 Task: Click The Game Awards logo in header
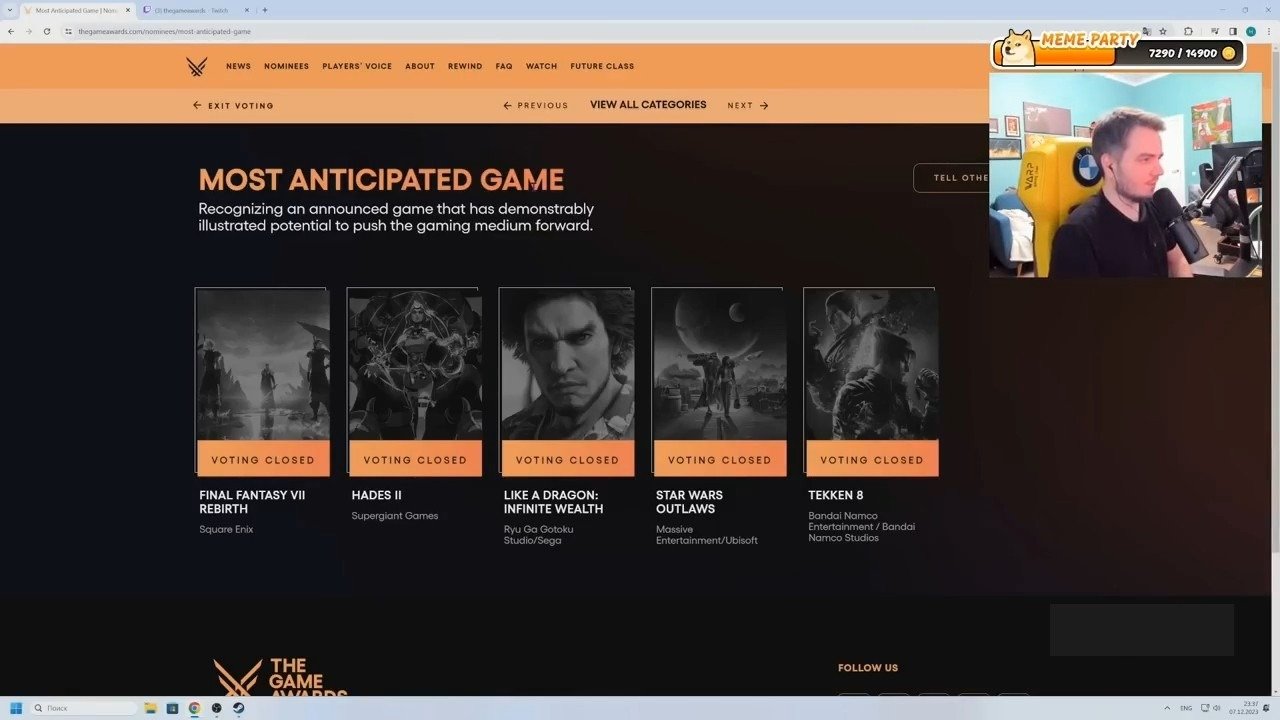point(197,67)
